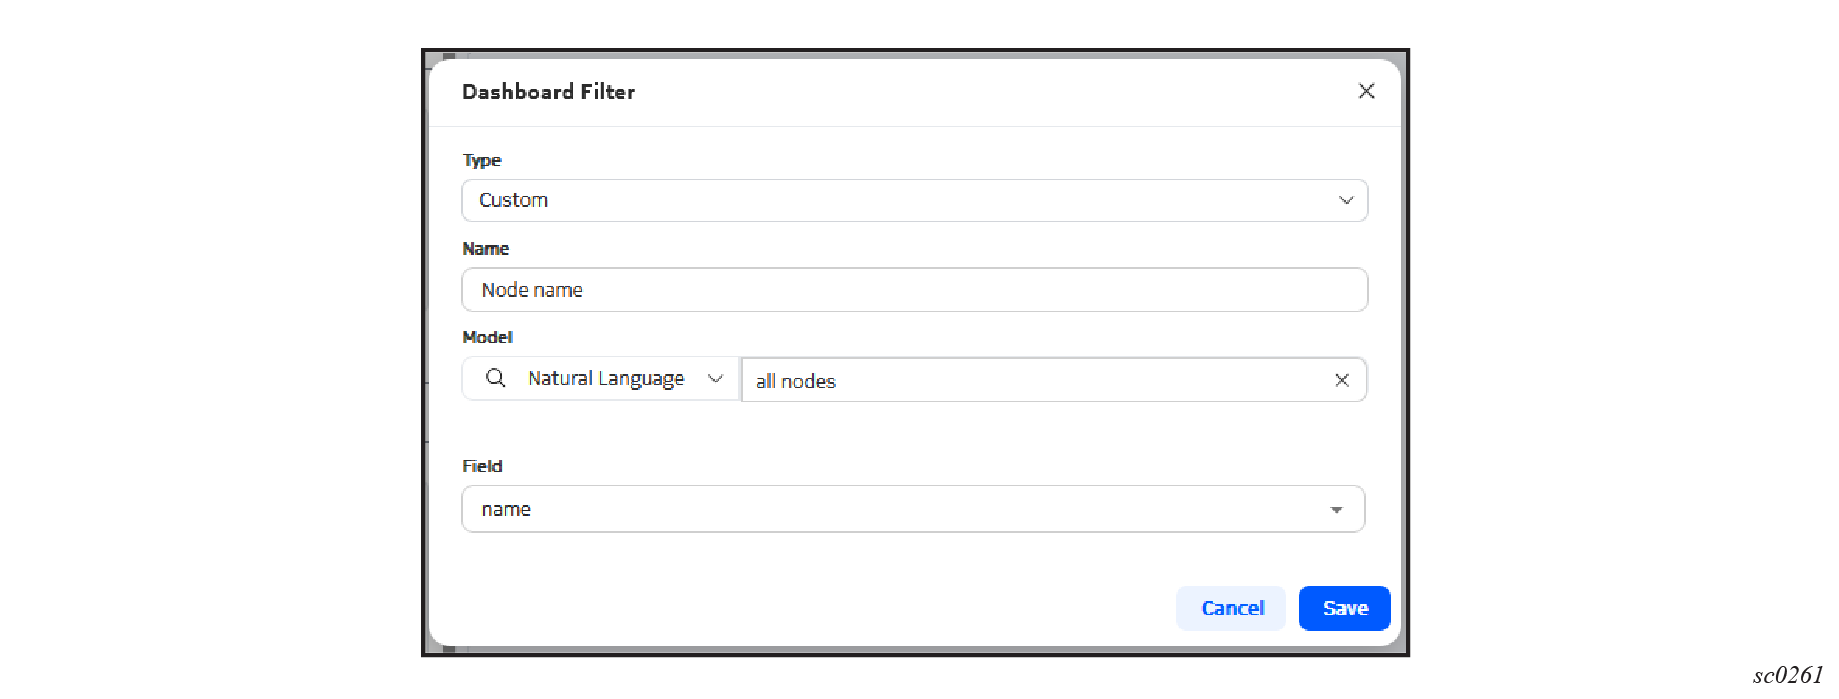Click the sc0261 figure caption
The height and width of the screenshot is (699, 1839).
[x=1788, y=675]
